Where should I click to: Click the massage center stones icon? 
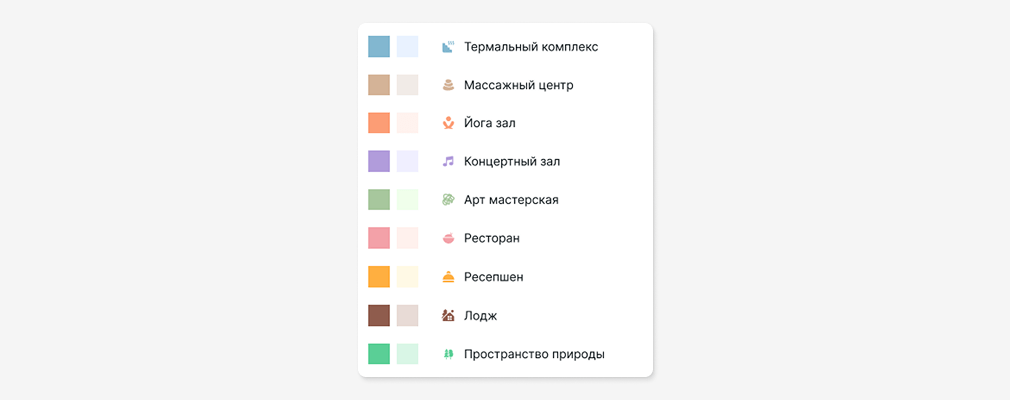pos(448,85)
